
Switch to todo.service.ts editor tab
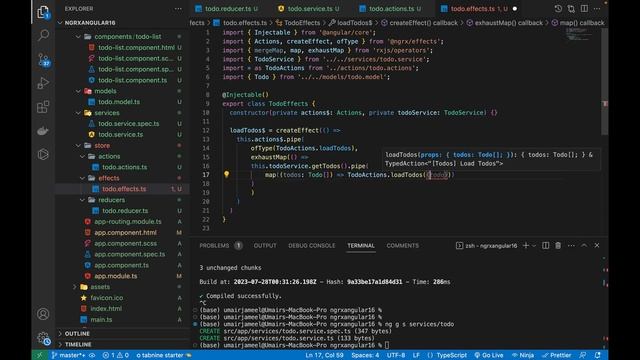(x=309, y=9)
